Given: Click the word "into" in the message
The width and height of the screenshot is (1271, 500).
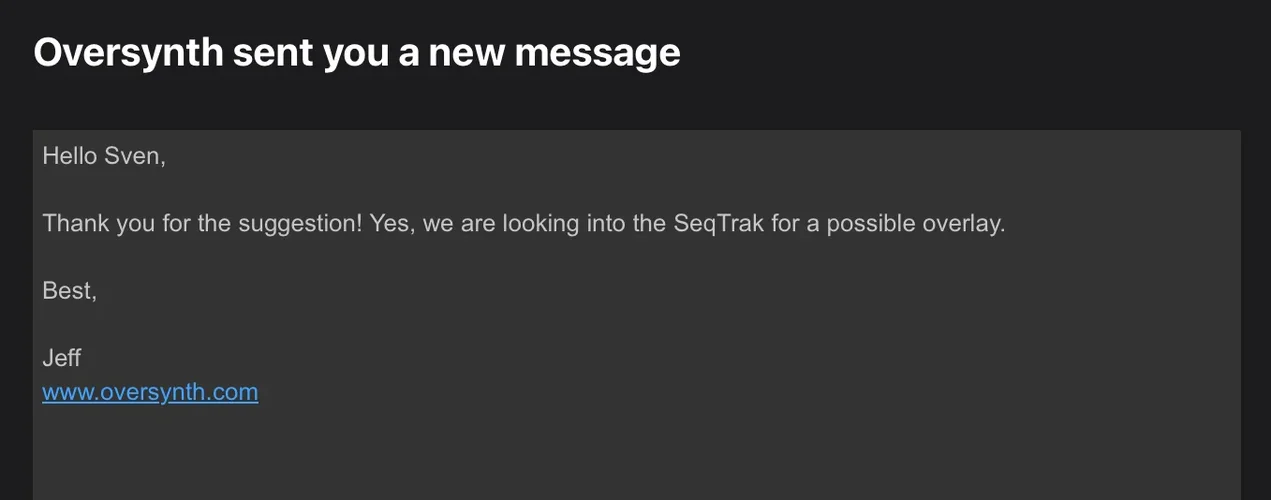Looking at the screenshot, I should pos(603,223).
